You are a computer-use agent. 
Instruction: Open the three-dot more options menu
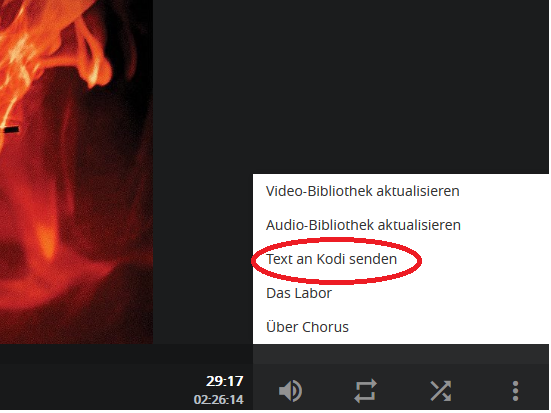click(x=515, y=391)
